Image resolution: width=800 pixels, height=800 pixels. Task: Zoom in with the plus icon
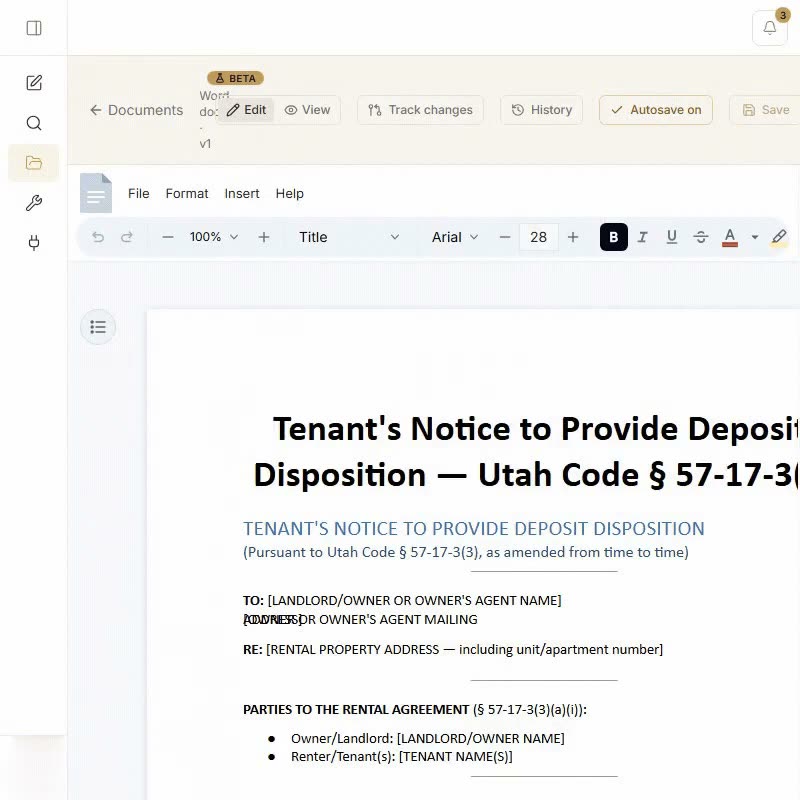[264, 237]
